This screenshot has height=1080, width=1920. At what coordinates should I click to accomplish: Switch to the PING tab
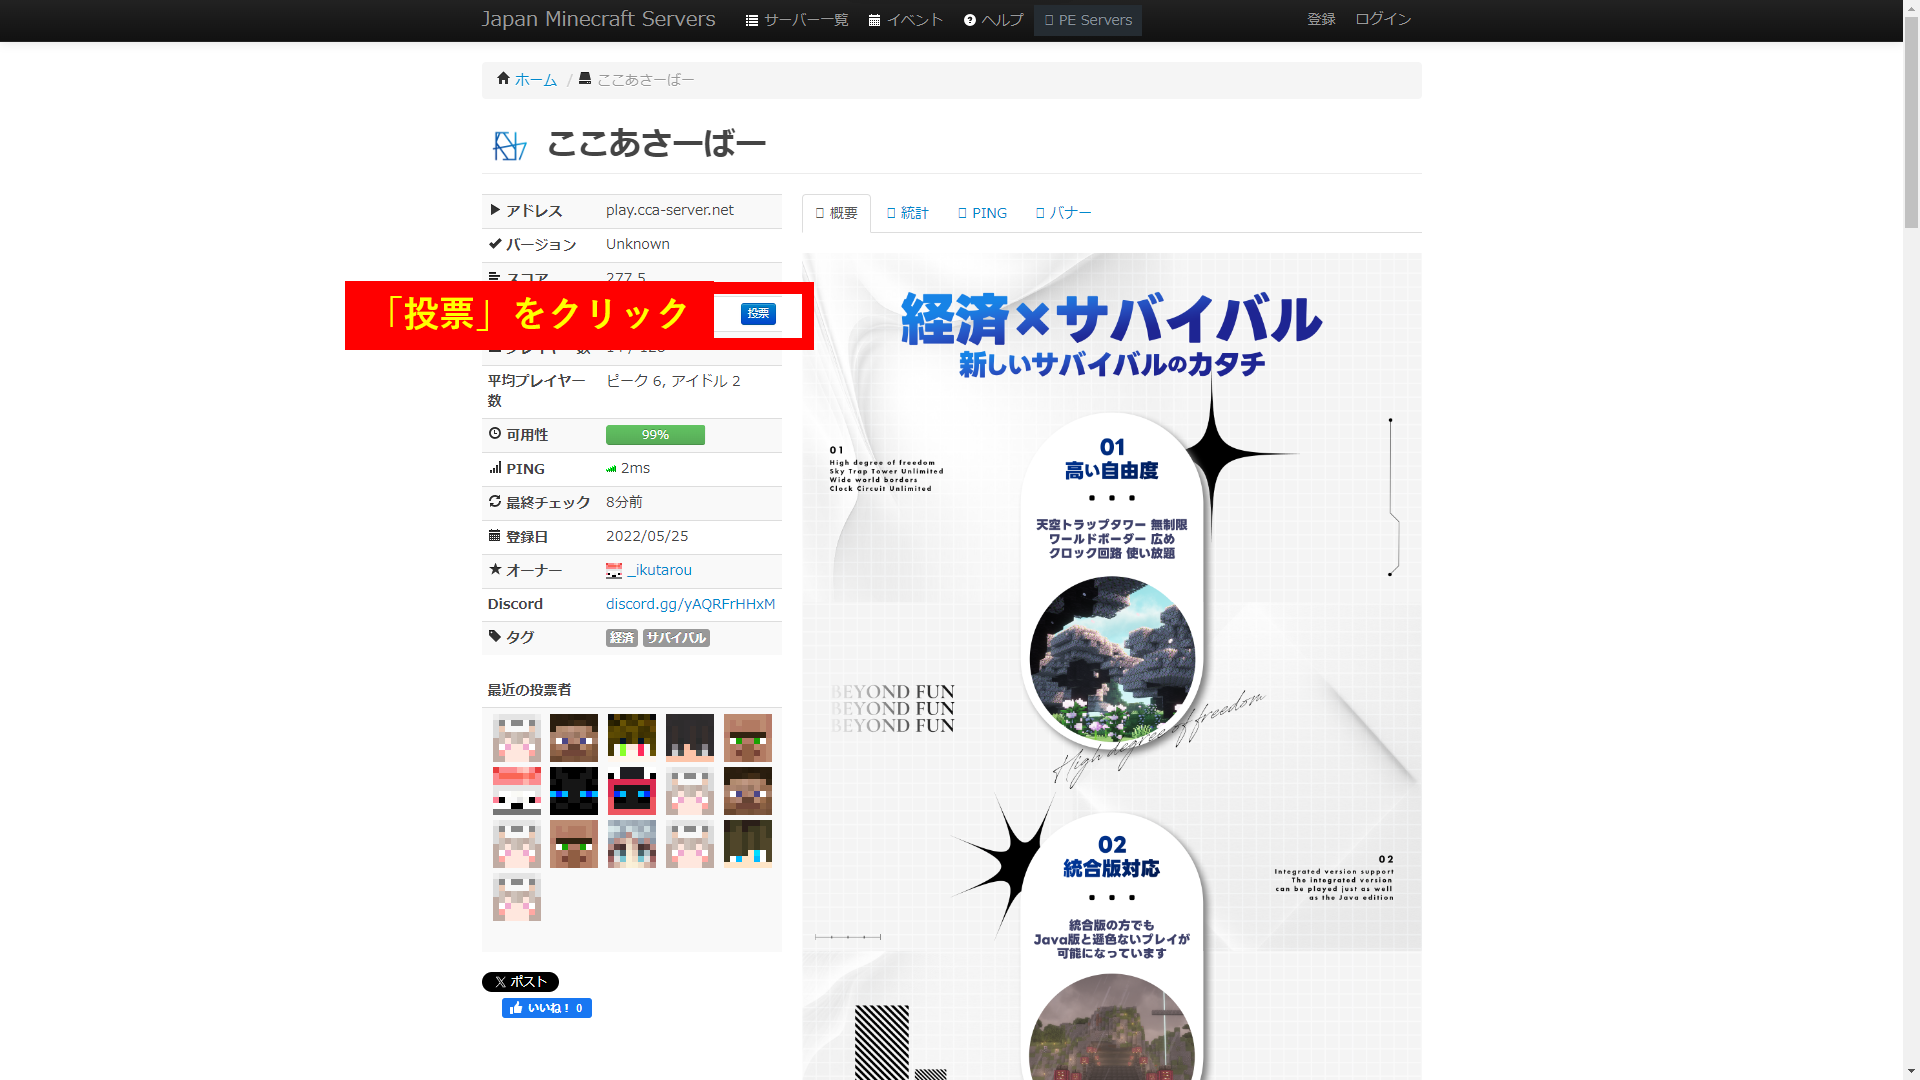(983, 213)
